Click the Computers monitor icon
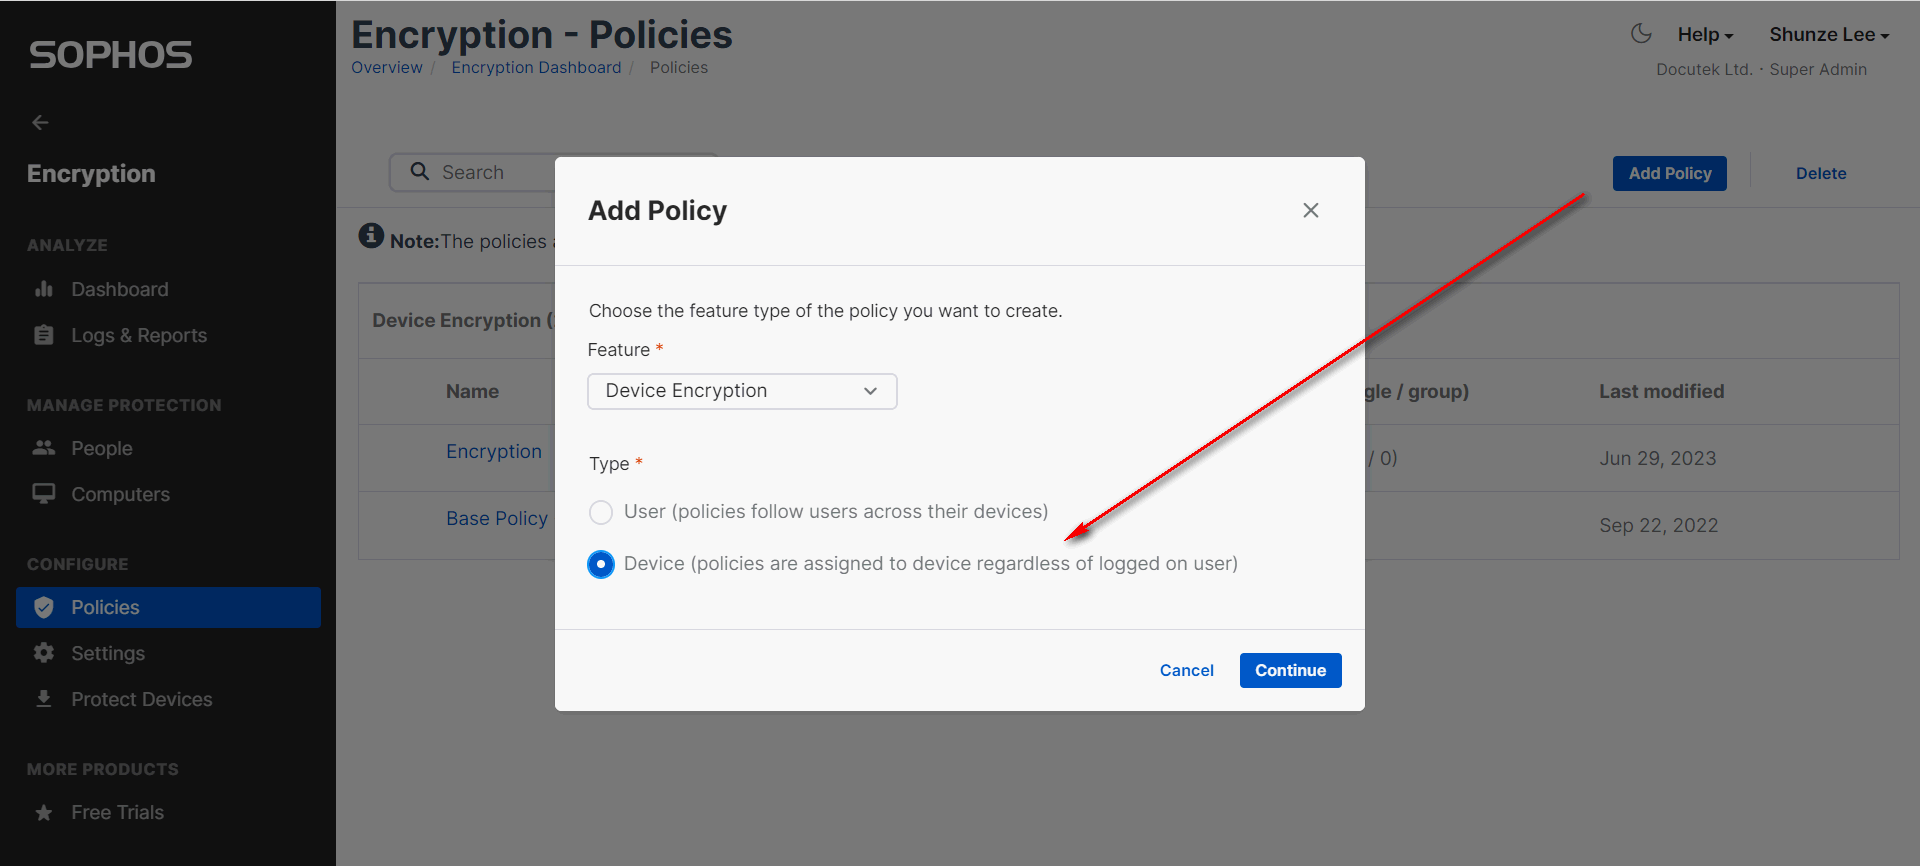This screenshot has width=1920, height=866. tap(44, 494)
